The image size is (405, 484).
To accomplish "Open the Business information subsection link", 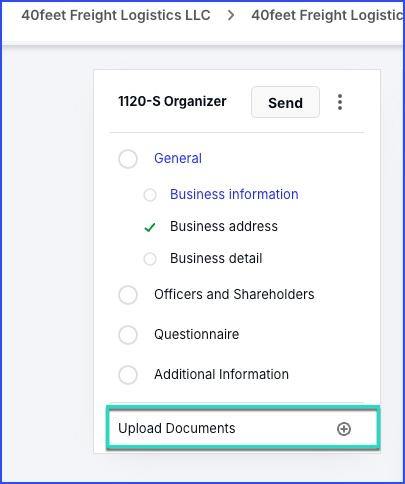I will point(234,194).
